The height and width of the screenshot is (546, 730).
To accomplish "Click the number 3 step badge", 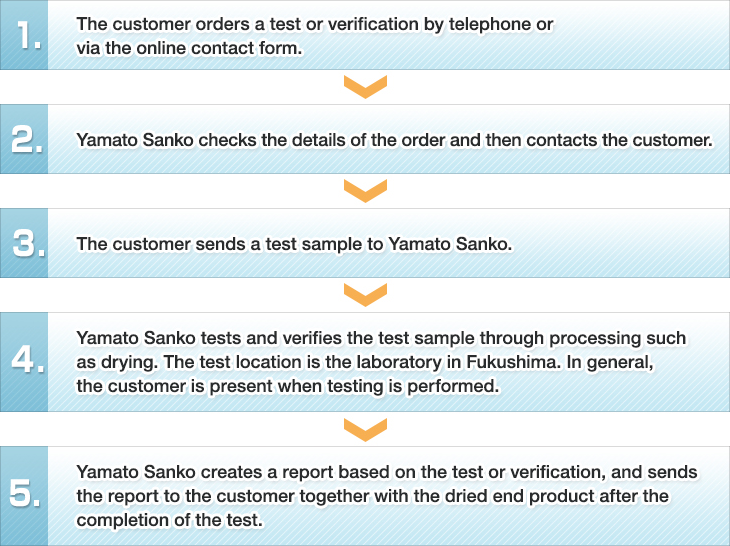I will tap(24, 243).
